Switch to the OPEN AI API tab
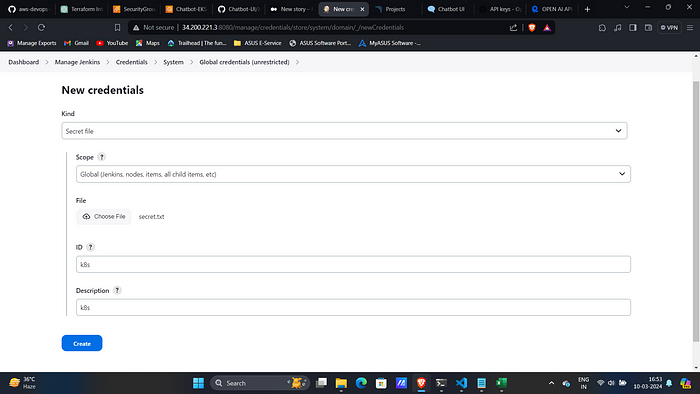 click(552, 9)
